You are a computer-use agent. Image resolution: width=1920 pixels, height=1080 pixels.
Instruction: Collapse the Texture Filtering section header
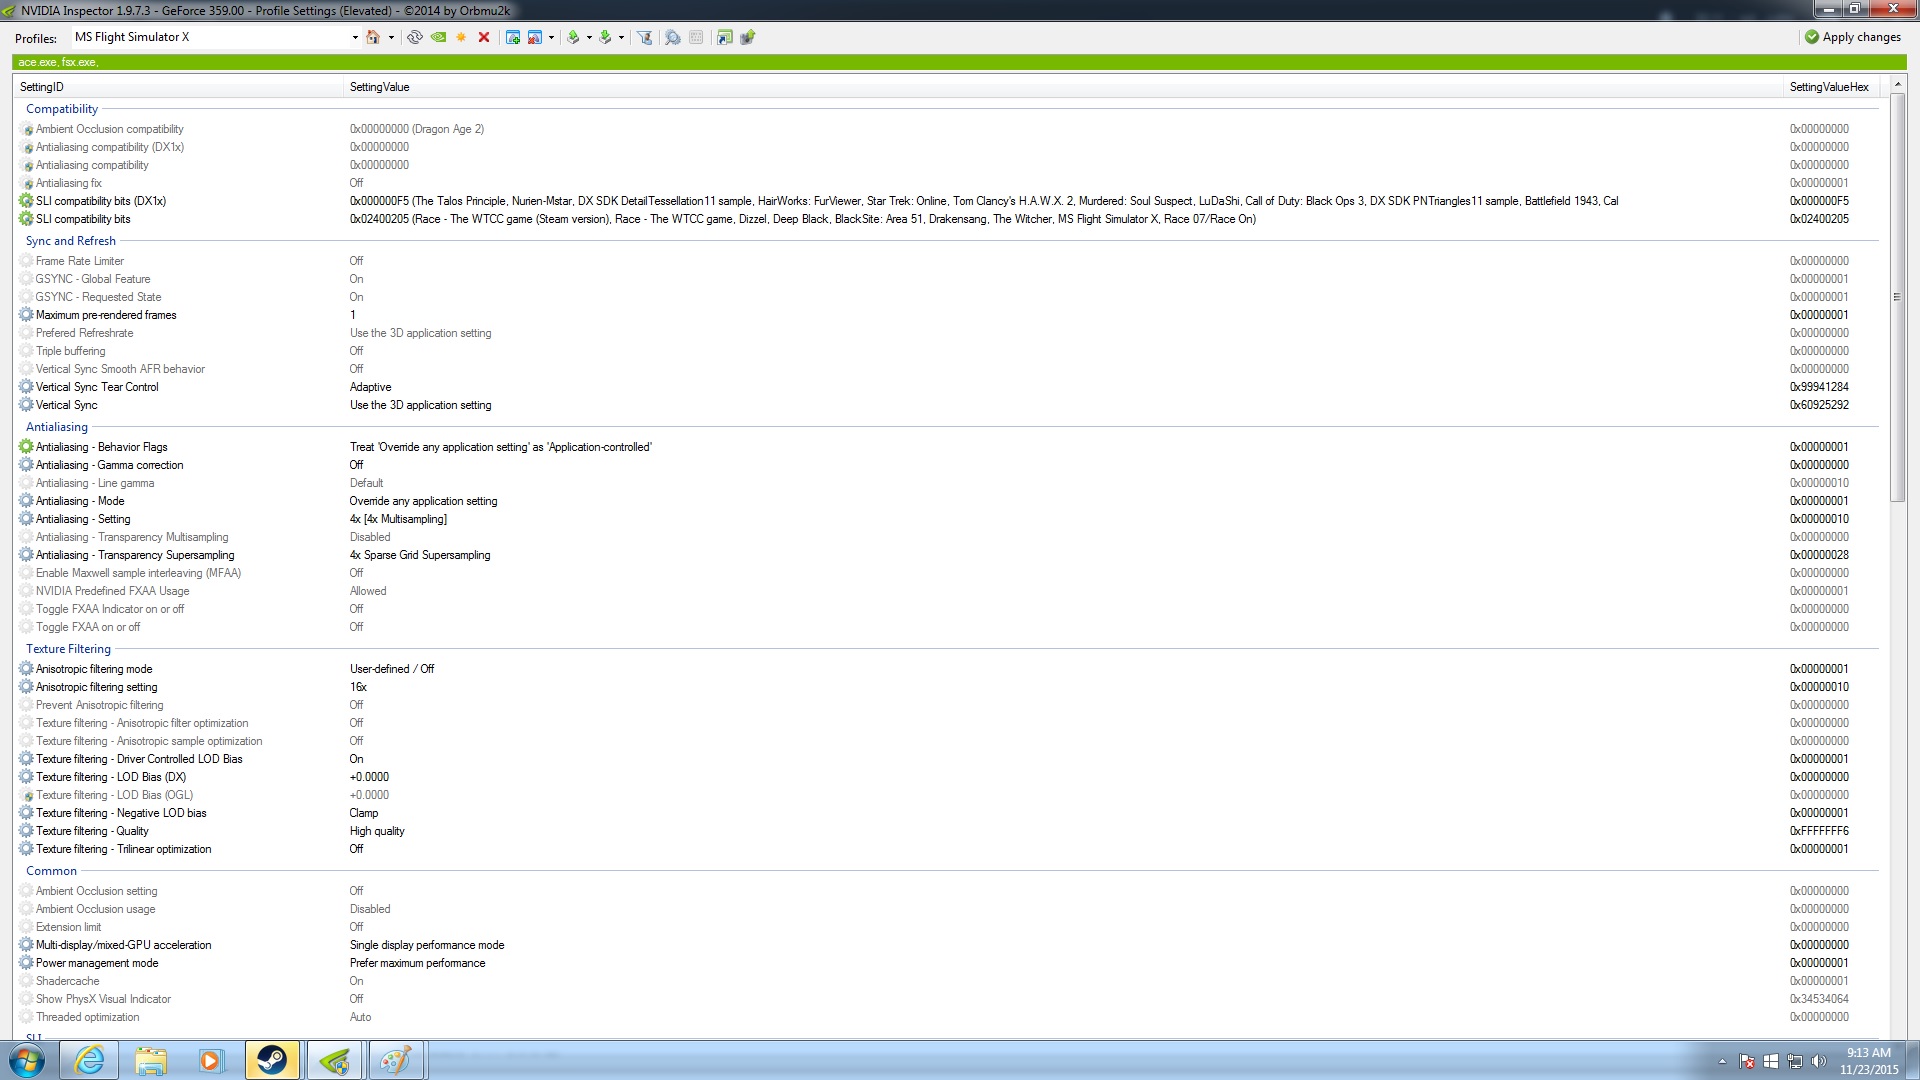pyautogui.click(x=68, y=649)
